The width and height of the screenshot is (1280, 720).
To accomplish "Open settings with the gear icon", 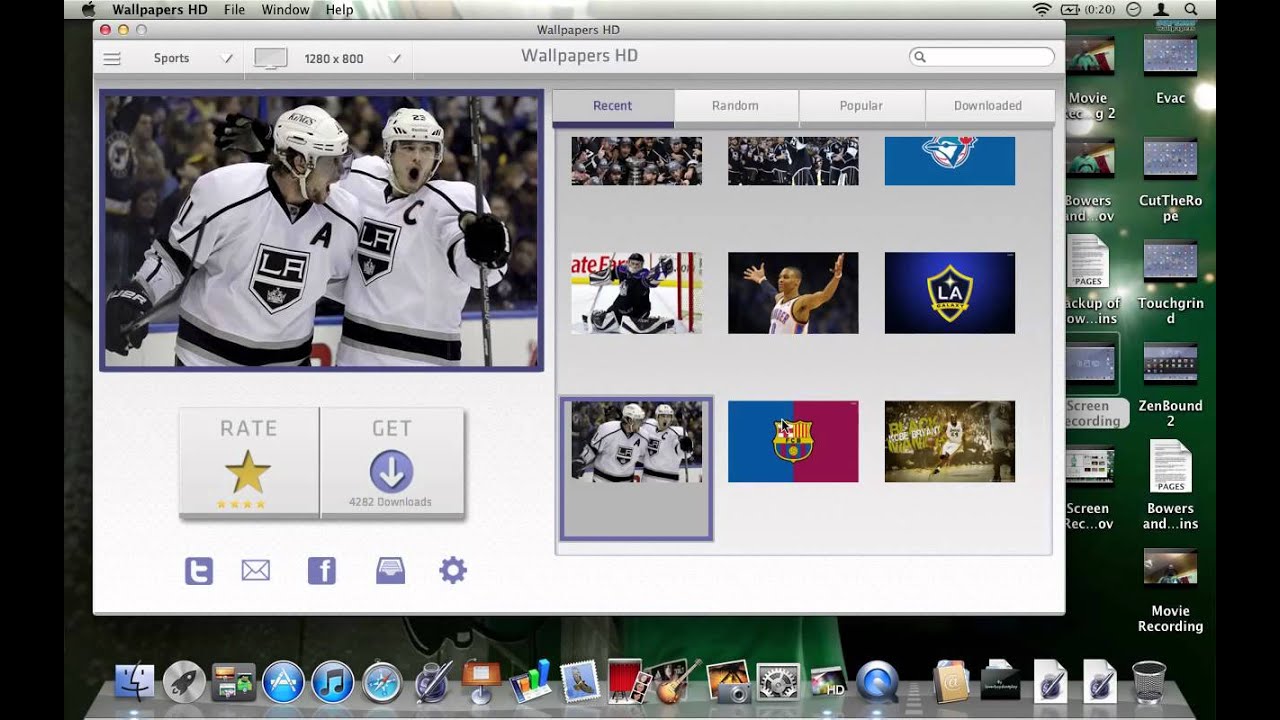I will click(453, 571).
